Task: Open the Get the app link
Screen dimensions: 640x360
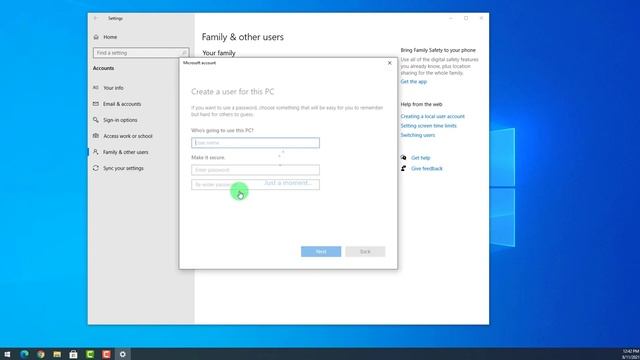Action: point(413,82)
